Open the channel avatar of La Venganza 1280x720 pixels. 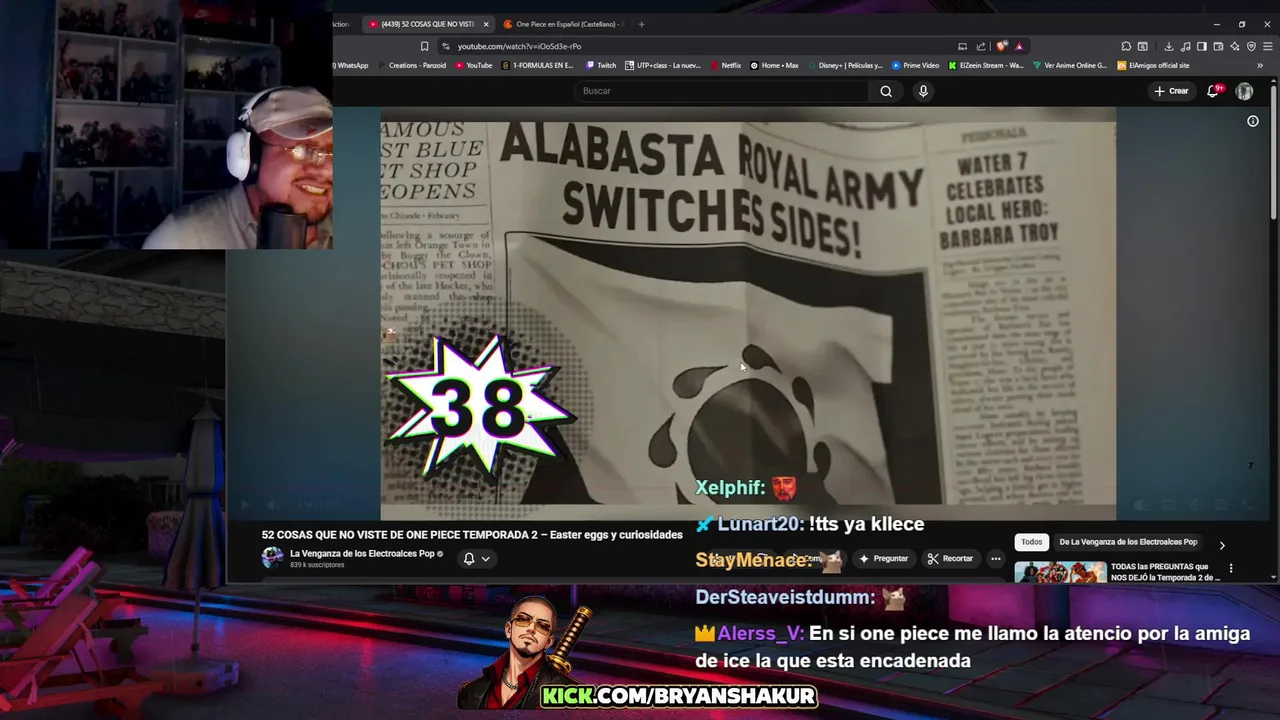[272, 558]
